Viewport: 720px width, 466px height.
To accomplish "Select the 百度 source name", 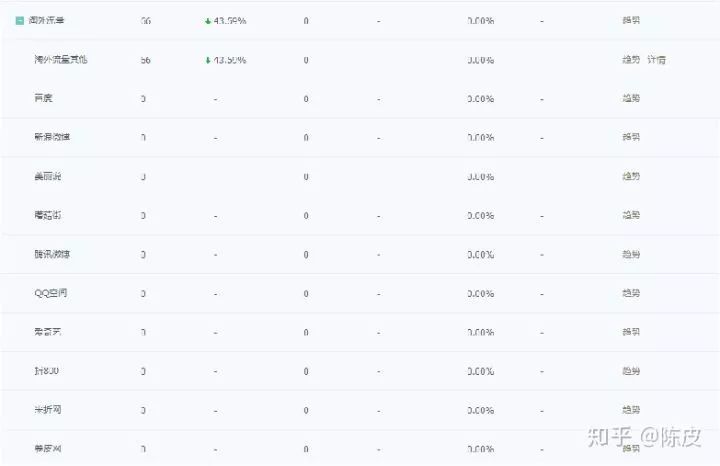I will [x=43, y=98].
